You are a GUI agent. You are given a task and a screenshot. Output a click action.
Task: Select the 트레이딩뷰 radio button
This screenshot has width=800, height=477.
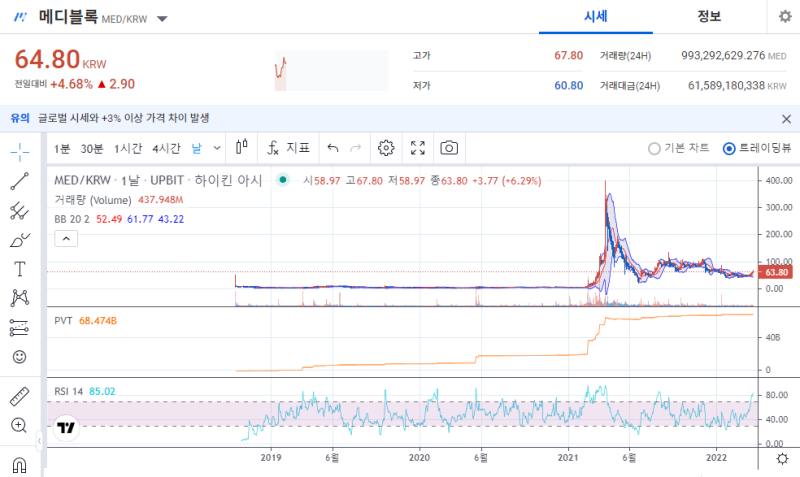tap(729, 148)
